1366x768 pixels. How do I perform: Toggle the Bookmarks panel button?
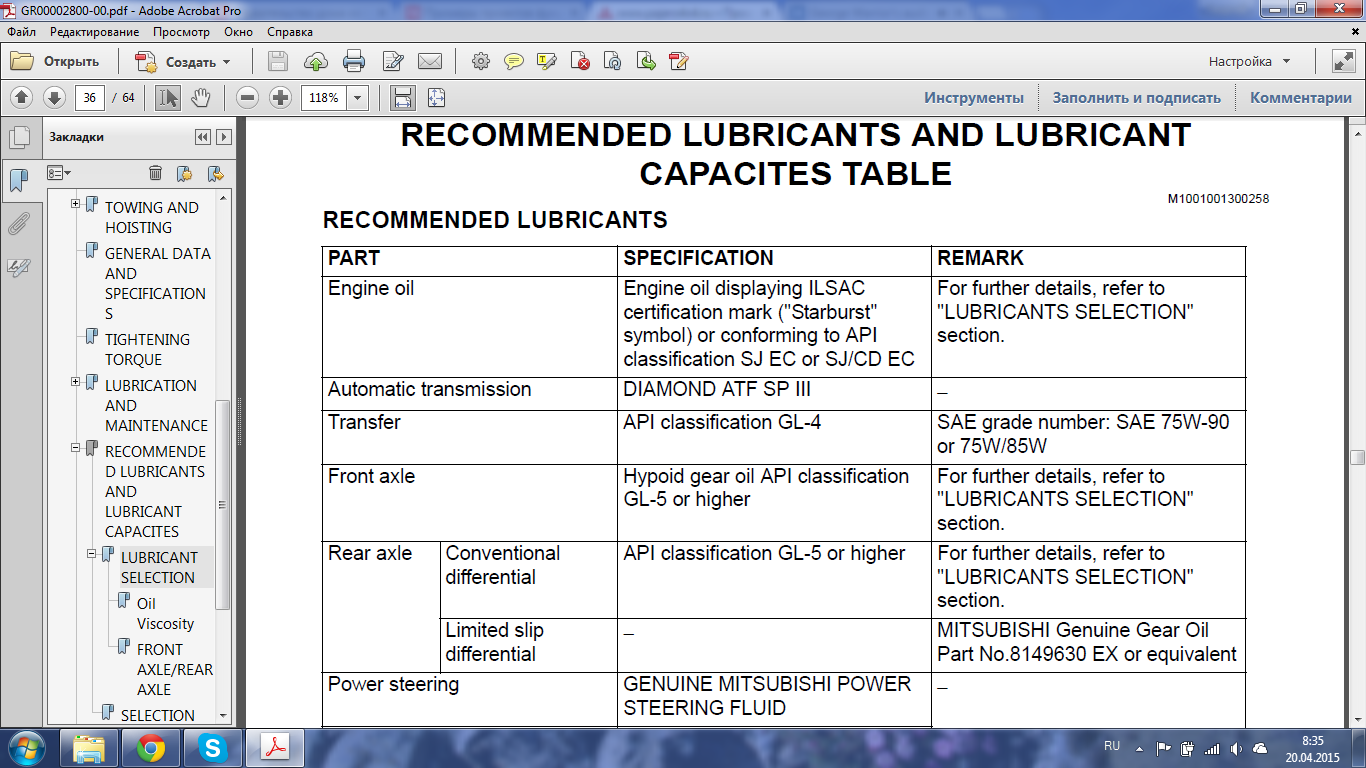click(x=18, y=181)
